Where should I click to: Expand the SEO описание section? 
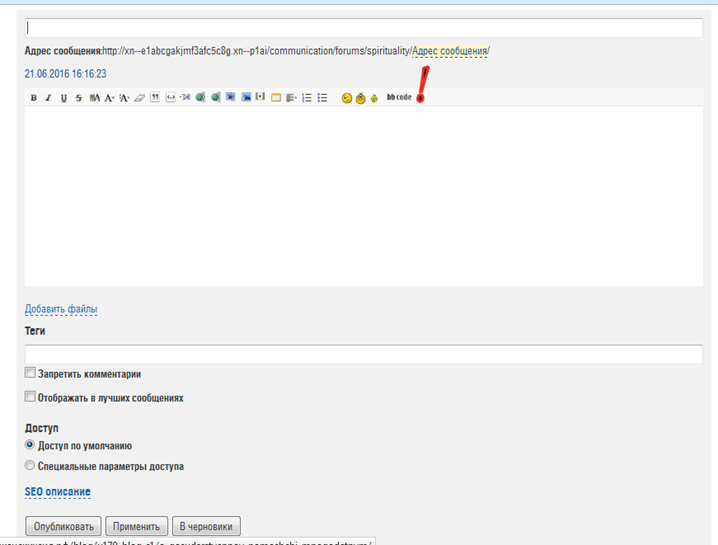[57, 492]
